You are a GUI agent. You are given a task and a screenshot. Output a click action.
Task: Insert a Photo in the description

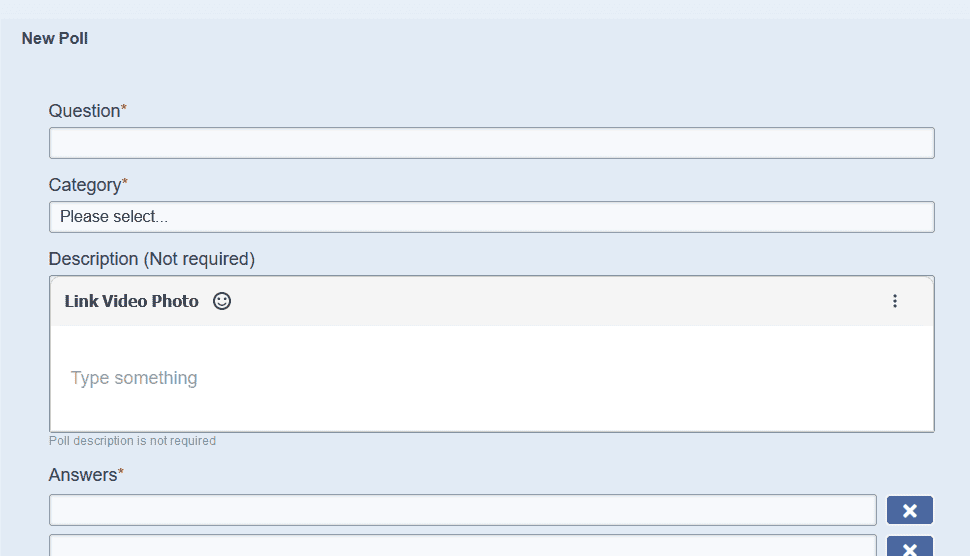pyautogui.click(x=175, y=301)
